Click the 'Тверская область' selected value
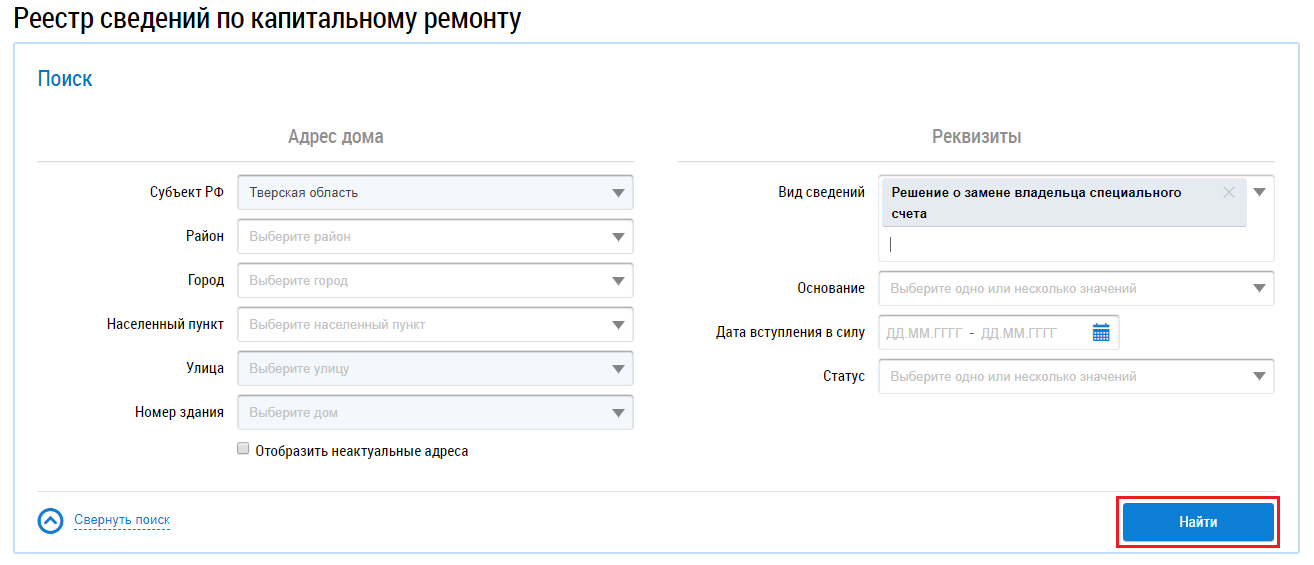Screen dimensions: 1314x565 coord(304,193)
